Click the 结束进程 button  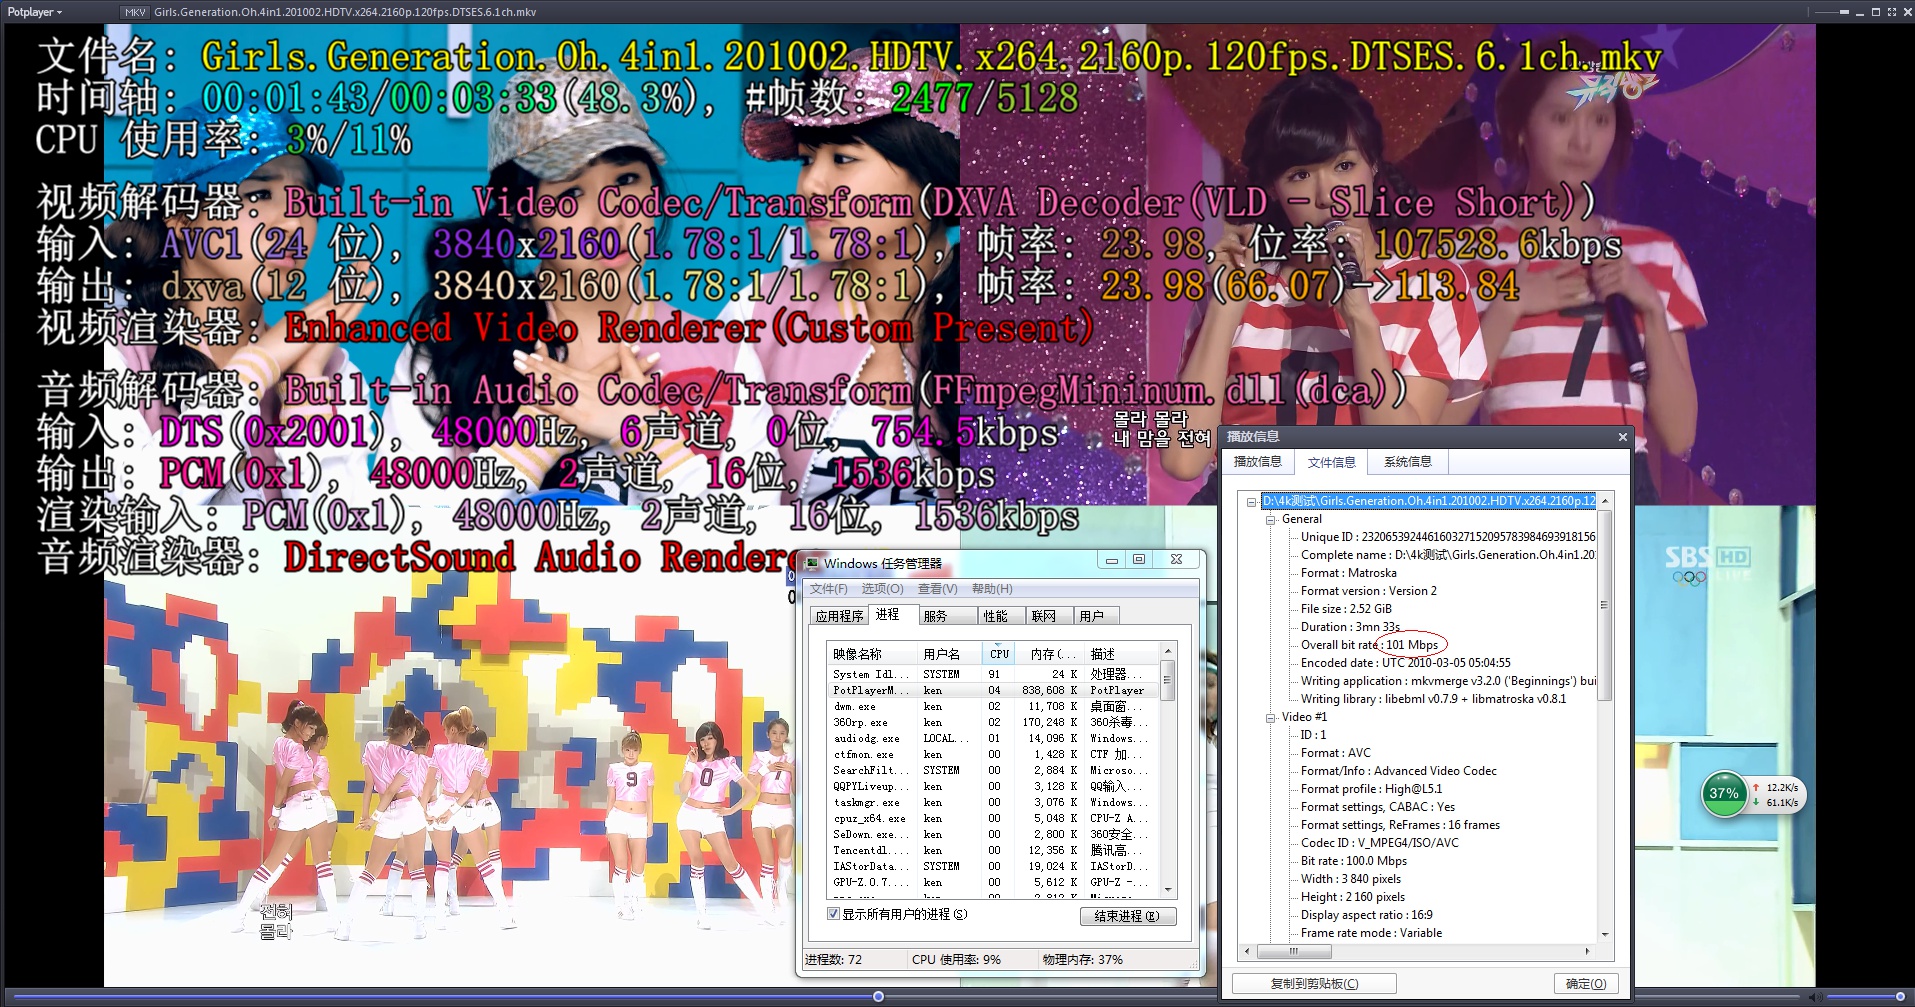click(1127, 916)
